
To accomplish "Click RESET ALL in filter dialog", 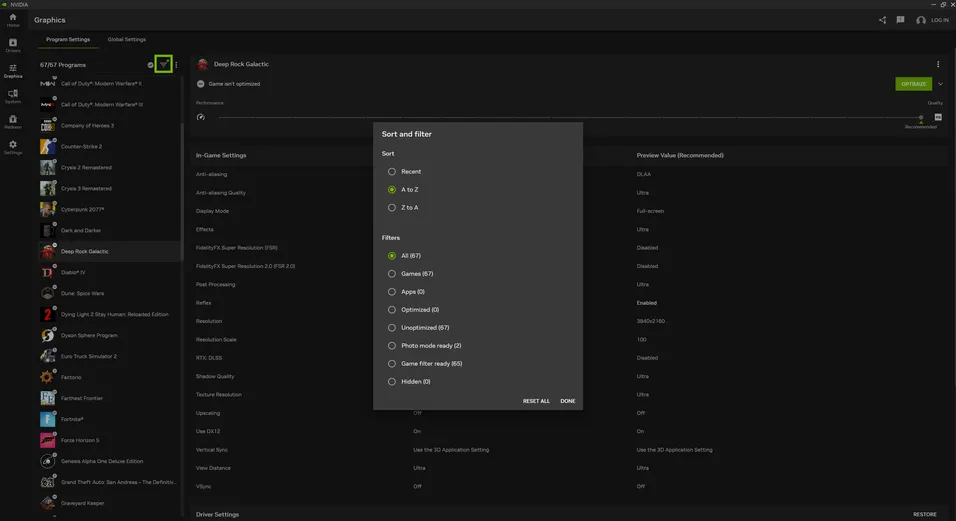I will [x=536, y=401].
